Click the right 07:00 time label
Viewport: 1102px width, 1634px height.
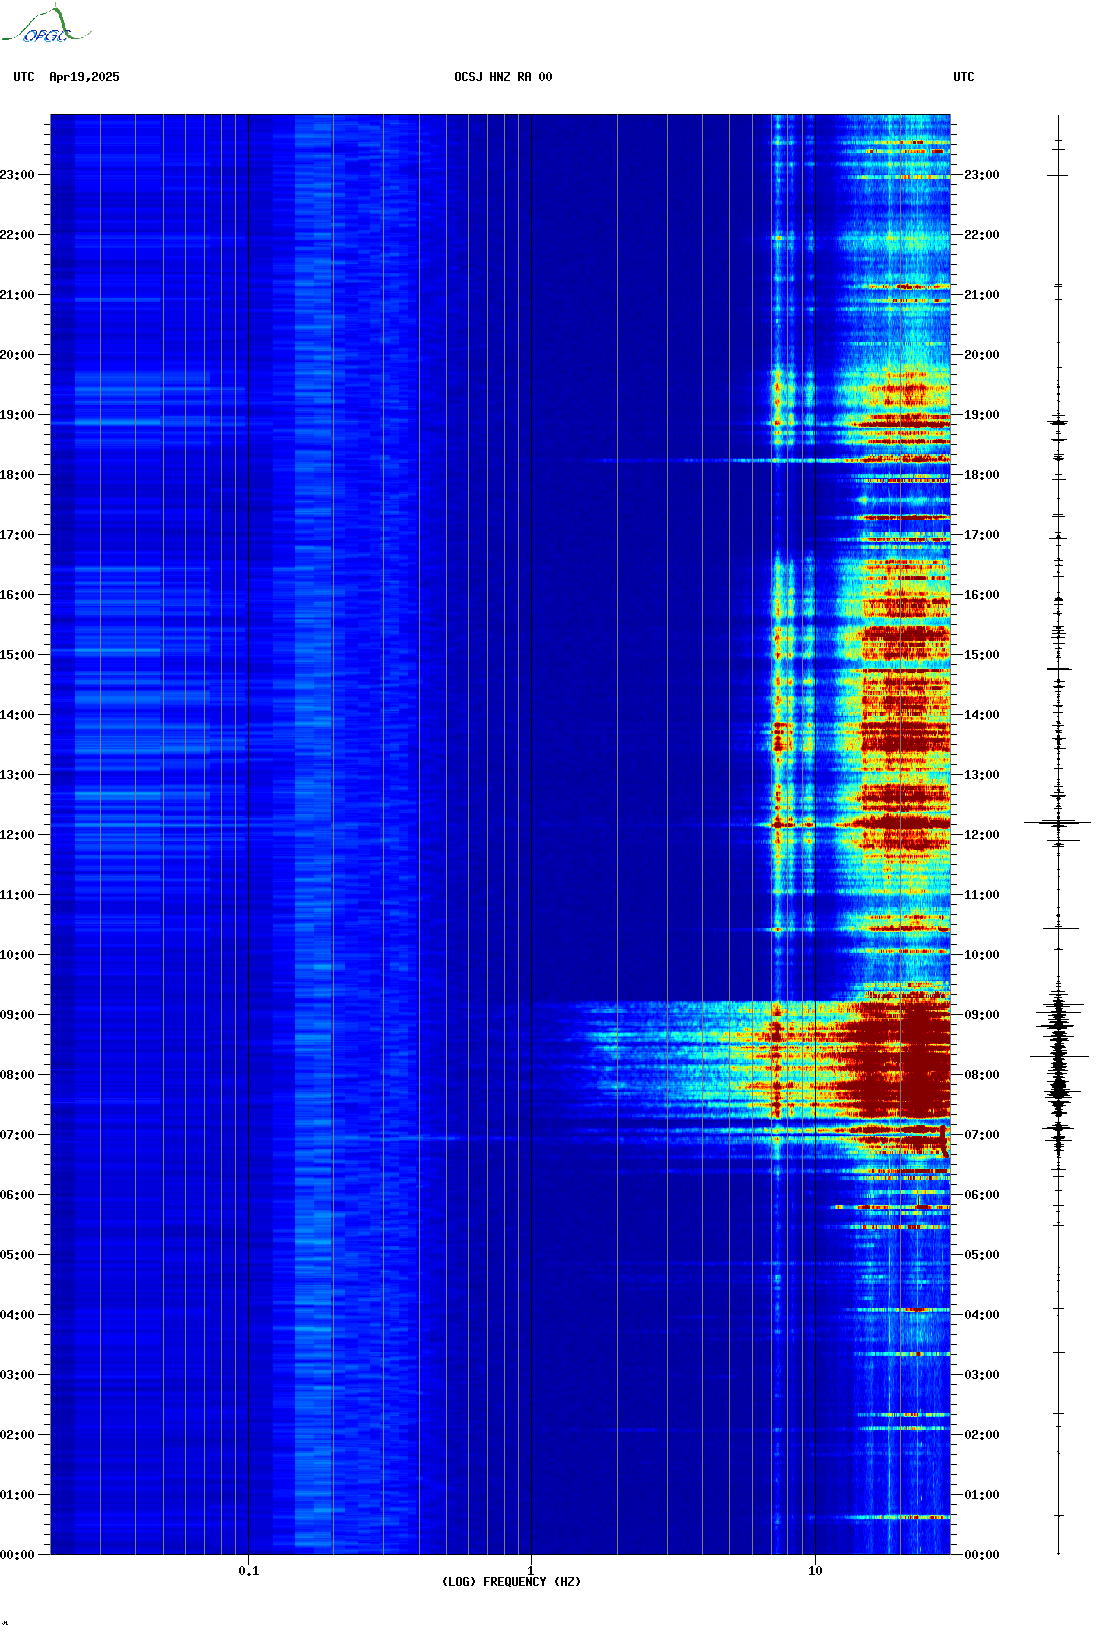[x=982, y=1135]
